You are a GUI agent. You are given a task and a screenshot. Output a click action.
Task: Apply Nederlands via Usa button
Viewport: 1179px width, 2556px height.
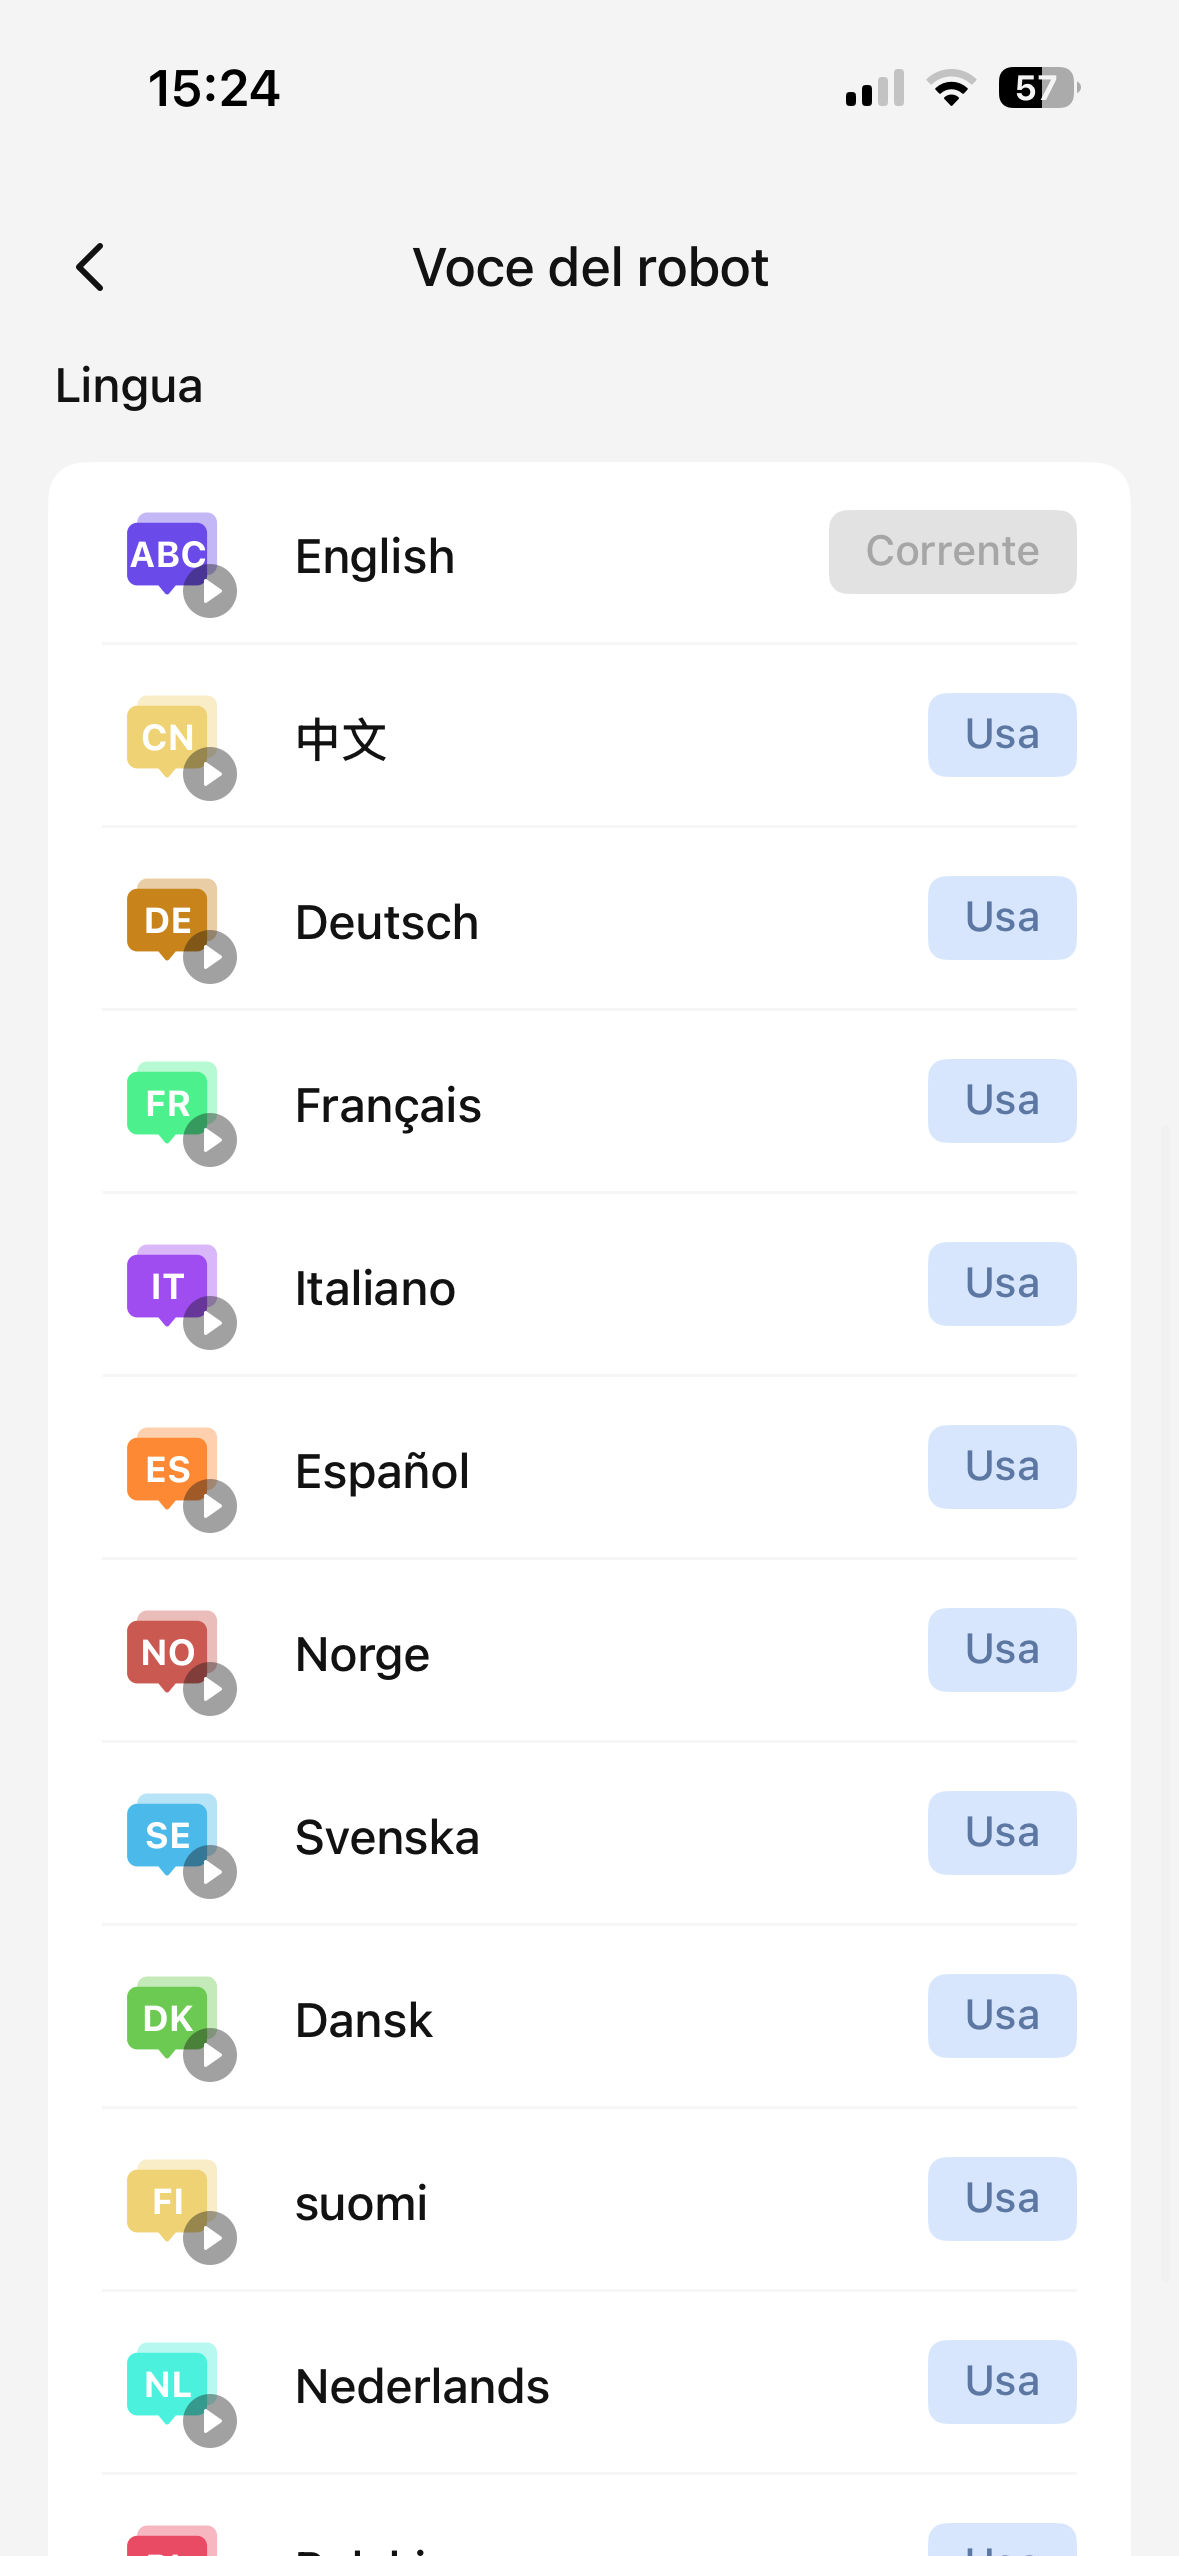pos(1001,2382)
